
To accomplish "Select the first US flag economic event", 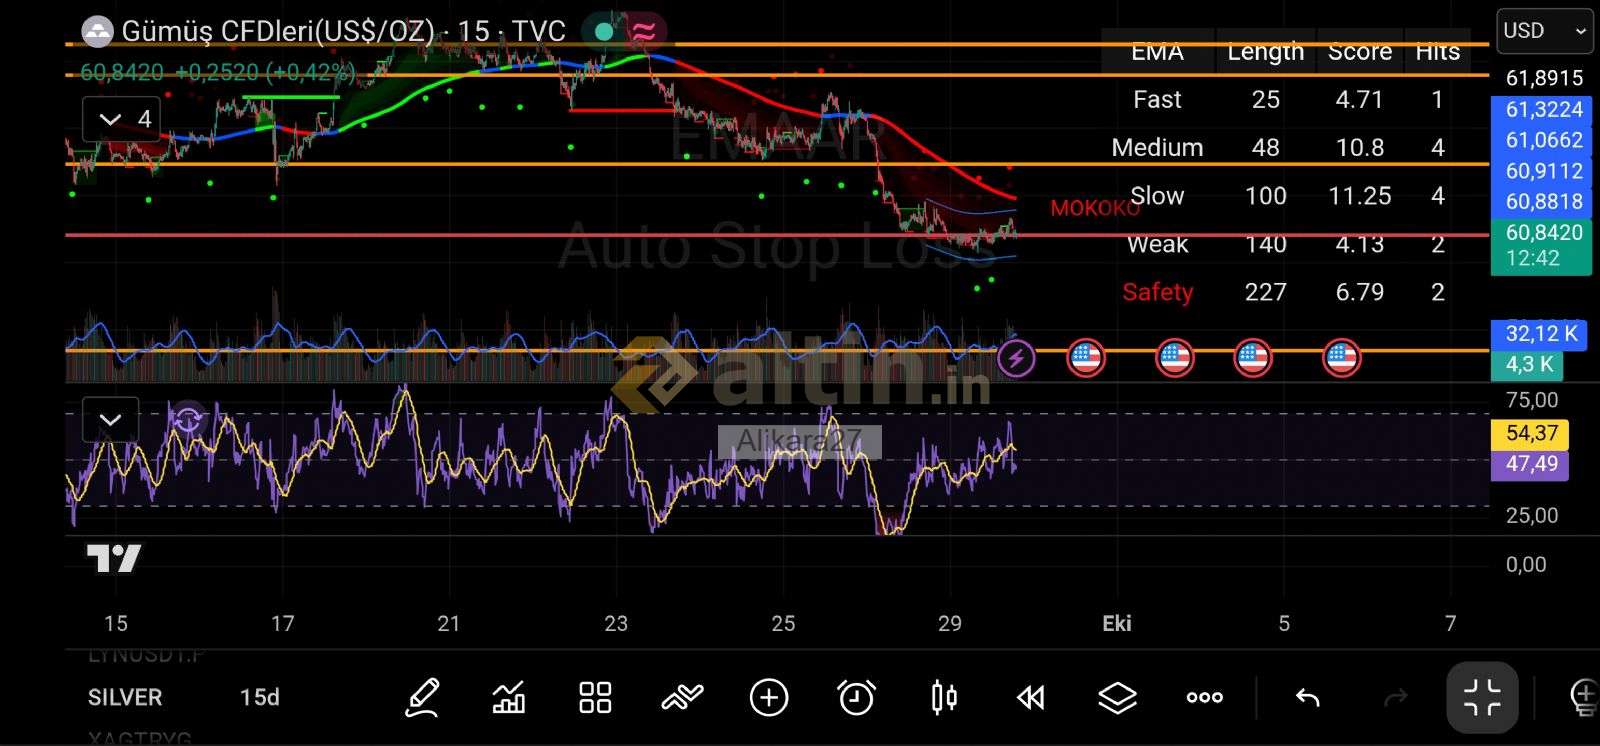I will [x=1086, y=357].
